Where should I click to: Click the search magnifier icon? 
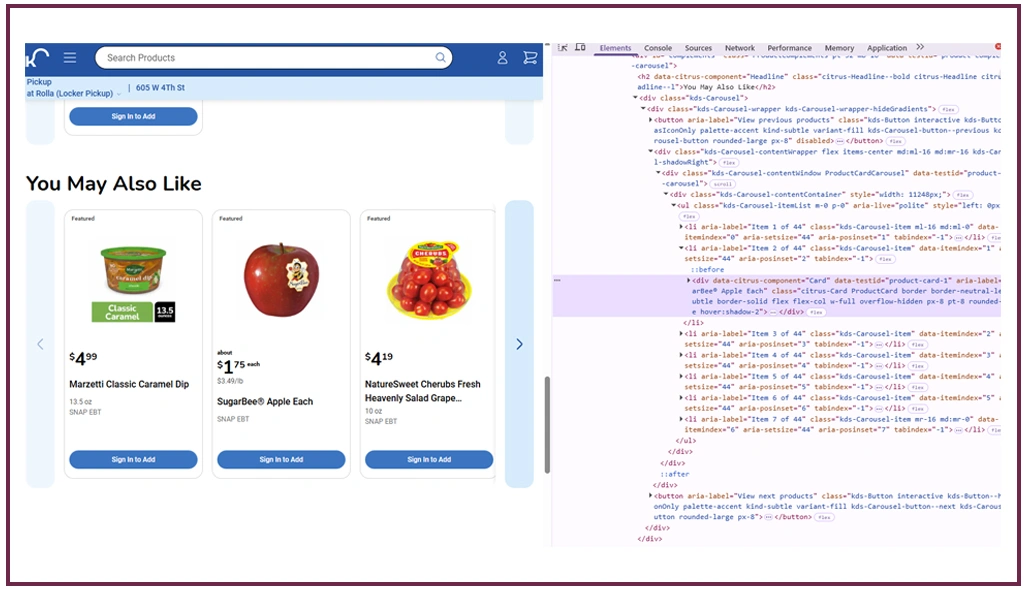[440, 58]
